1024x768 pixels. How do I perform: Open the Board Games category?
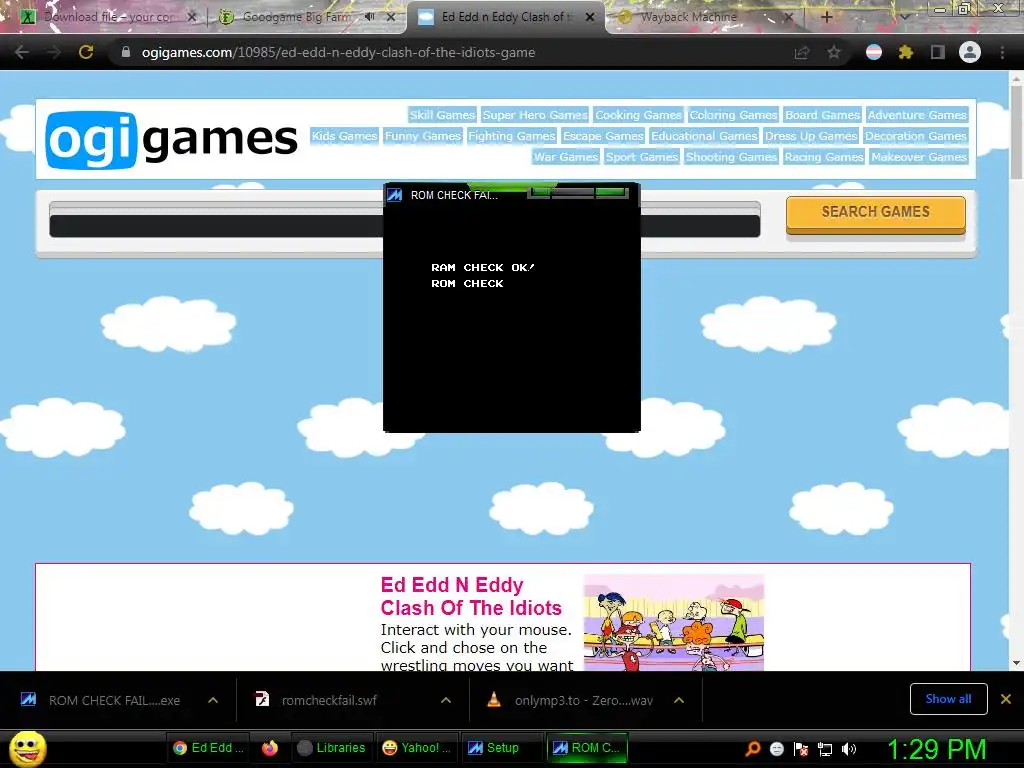(x=822, y=115)
